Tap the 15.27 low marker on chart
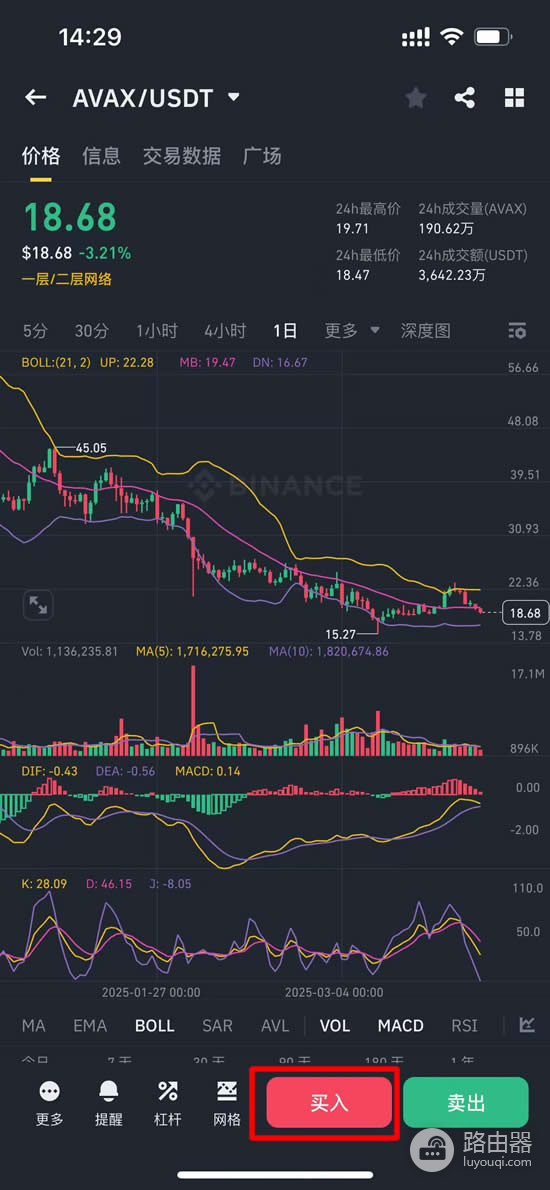 click(341, 634)
